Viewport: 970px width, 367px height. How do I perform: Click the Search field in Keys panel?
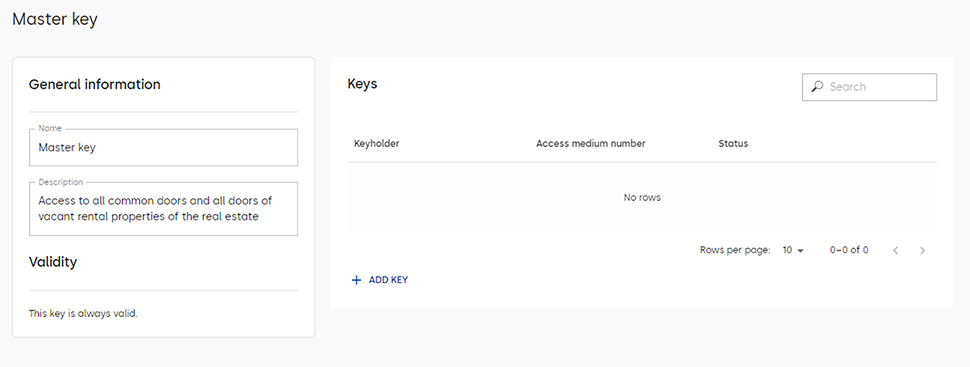tap(869, 87)
